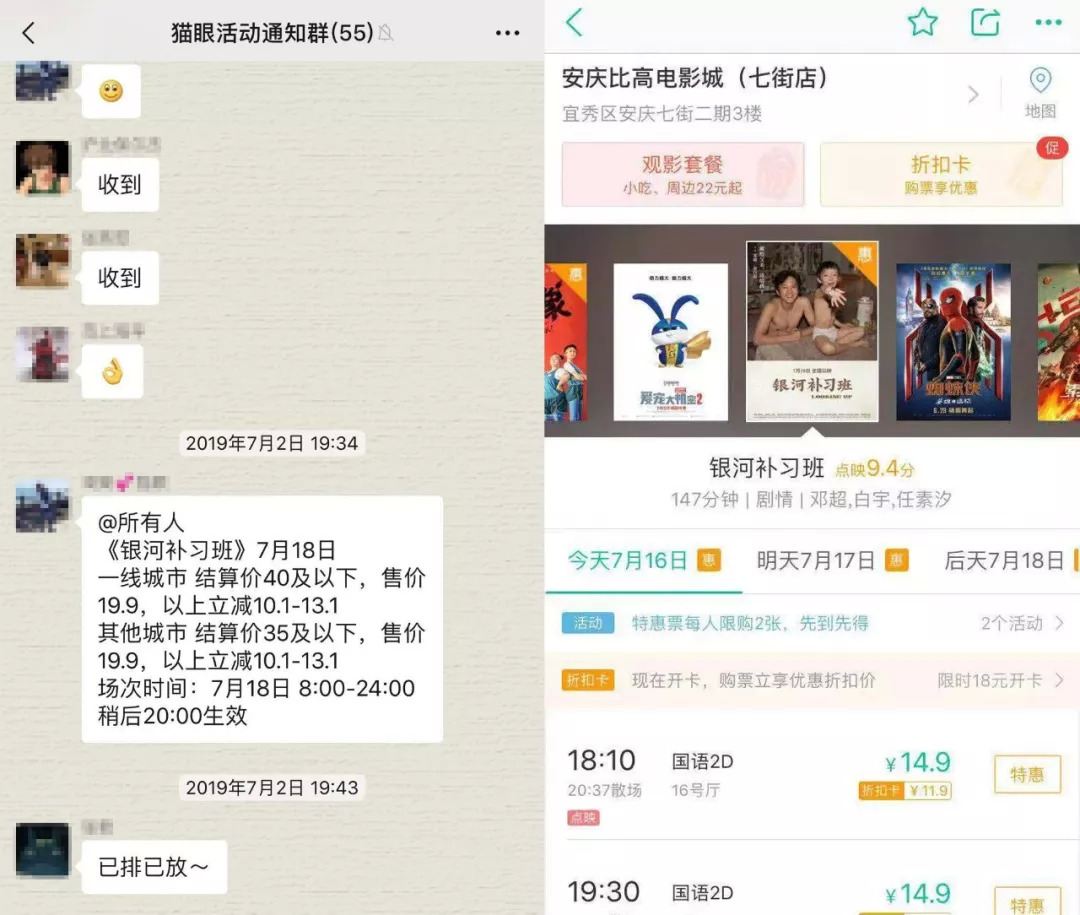Select the 爱宠大机密2 rabbit poster
This screenshot has height=915, width=1080.
click(670, 342)
